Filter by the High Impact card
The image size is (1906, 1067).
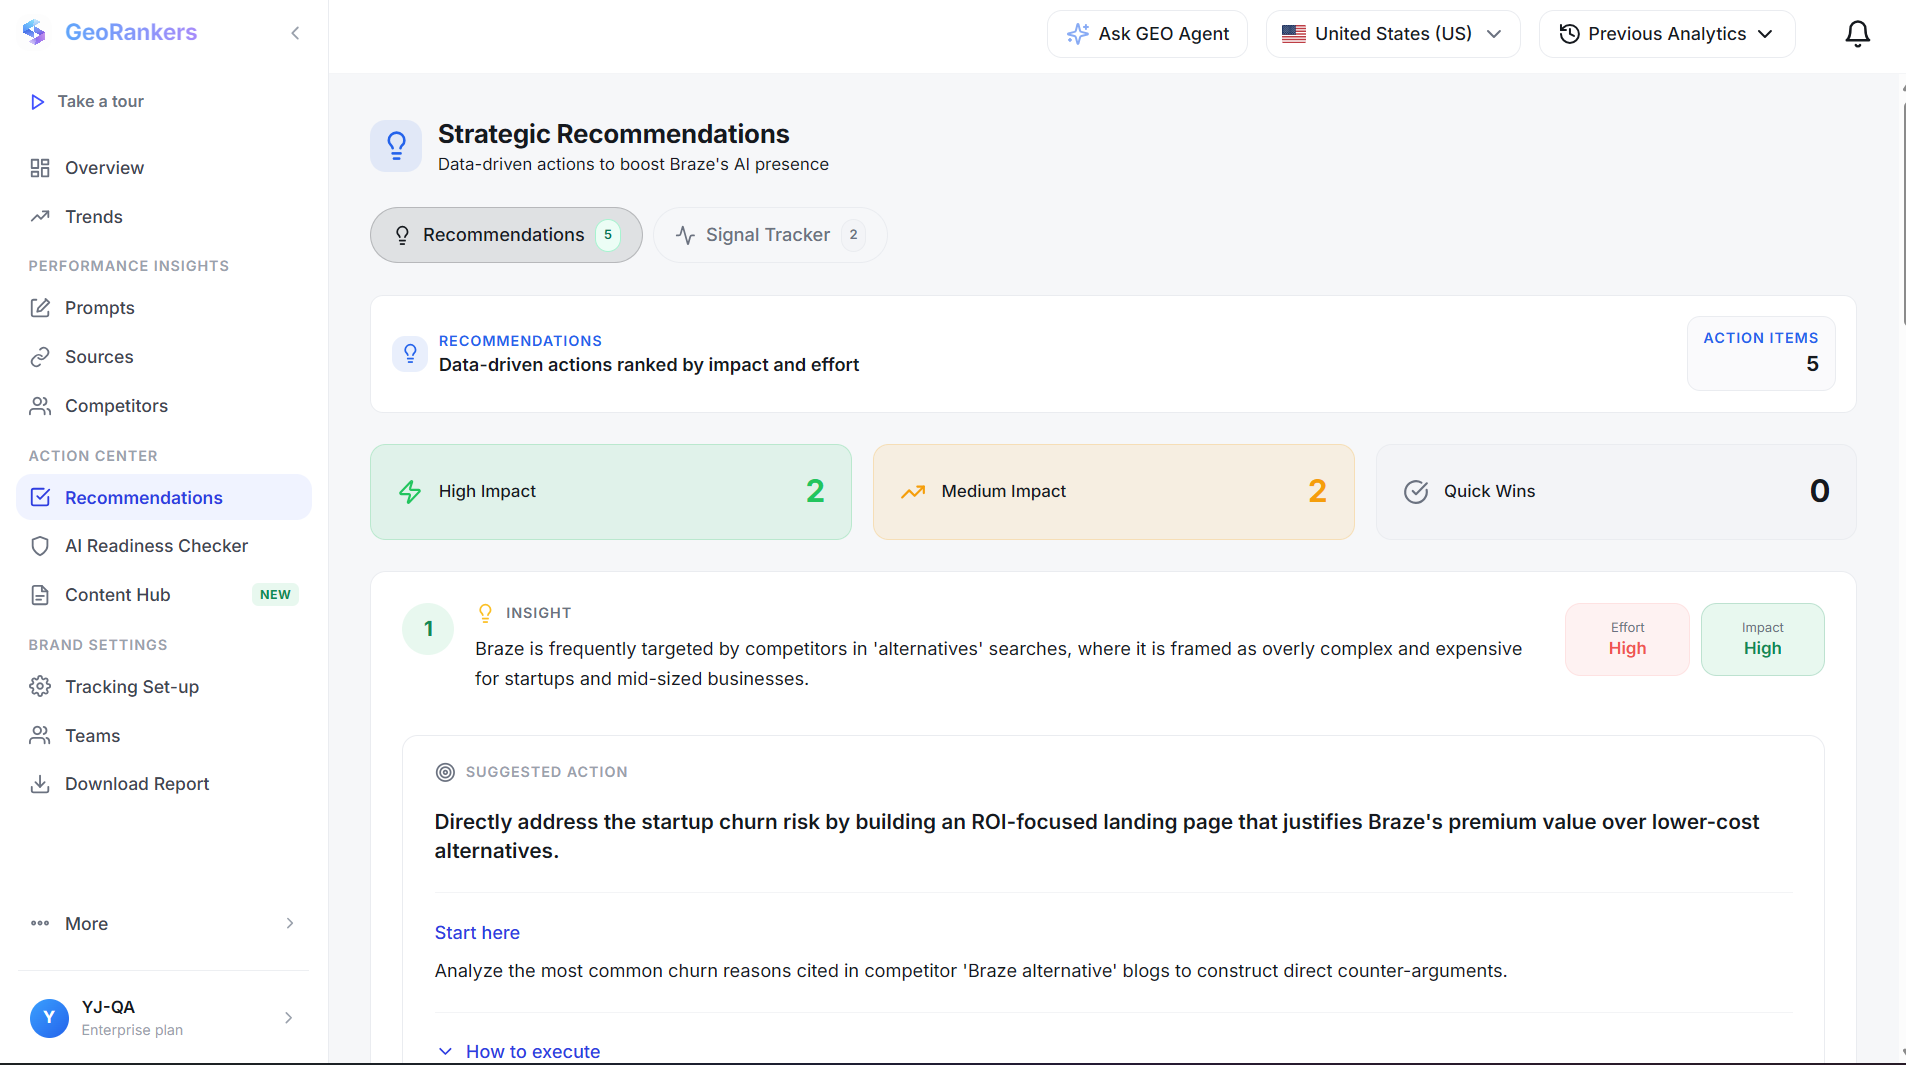click(611, 492)
